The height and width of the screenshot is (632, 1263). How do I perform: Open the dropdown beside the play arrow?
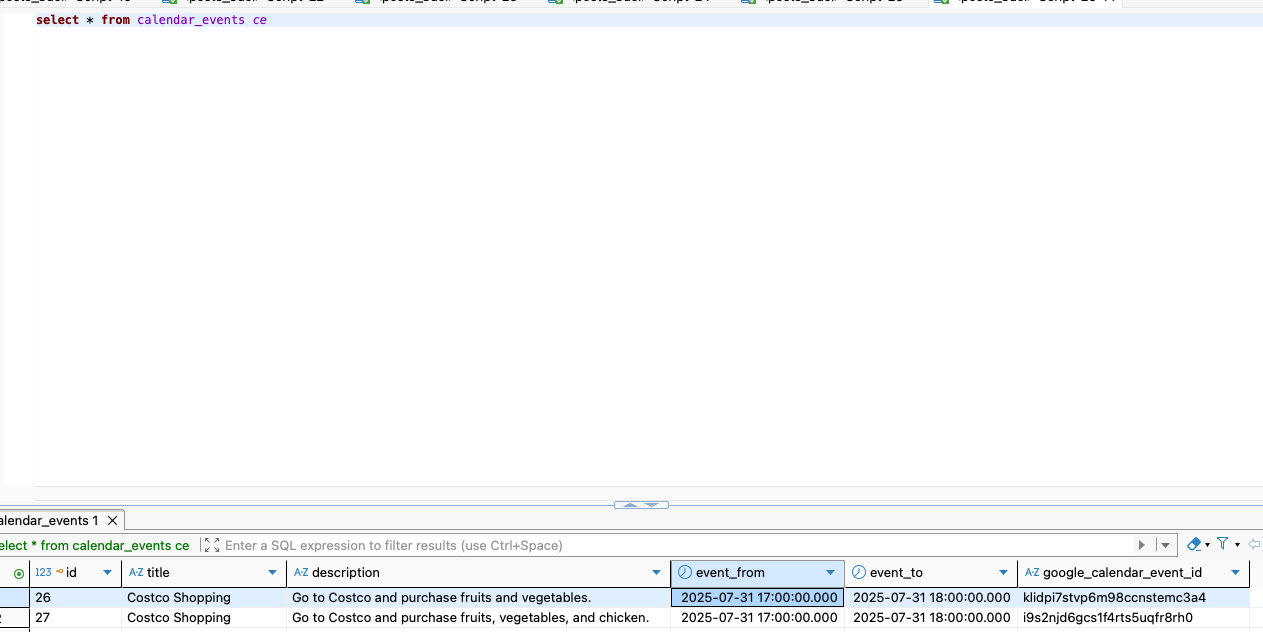tap(1165, 544)
